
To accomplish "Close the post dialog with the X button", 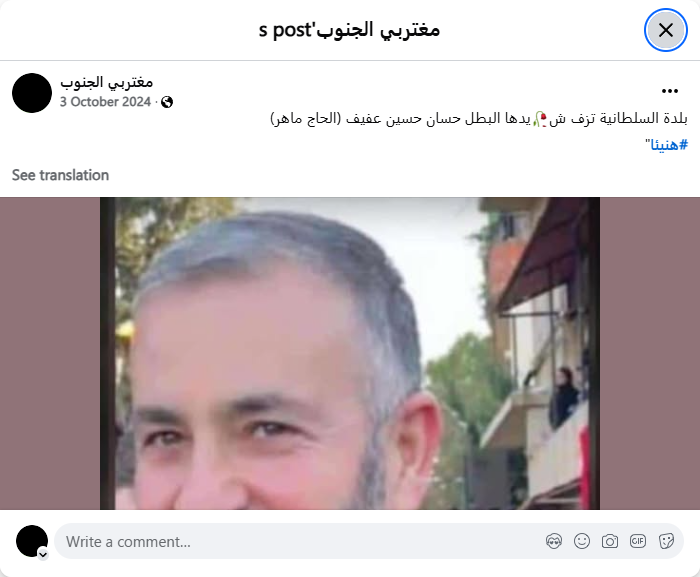I will [665, 30].
